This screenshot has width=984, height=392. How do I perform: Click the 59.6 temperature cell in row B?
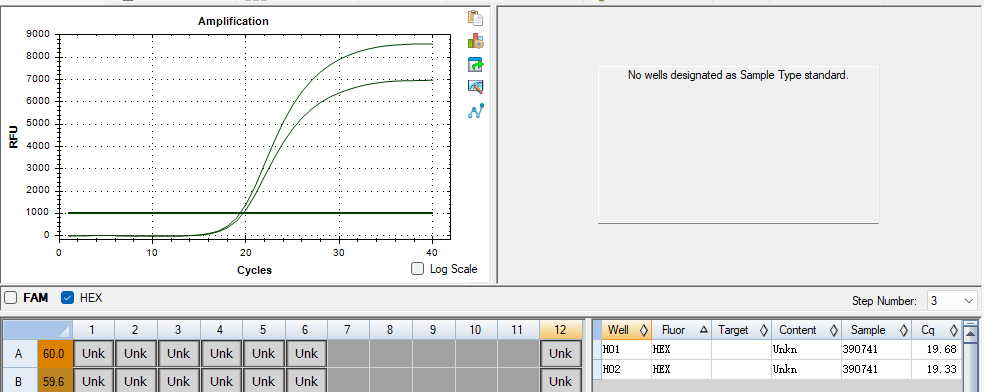pos(55,381)
